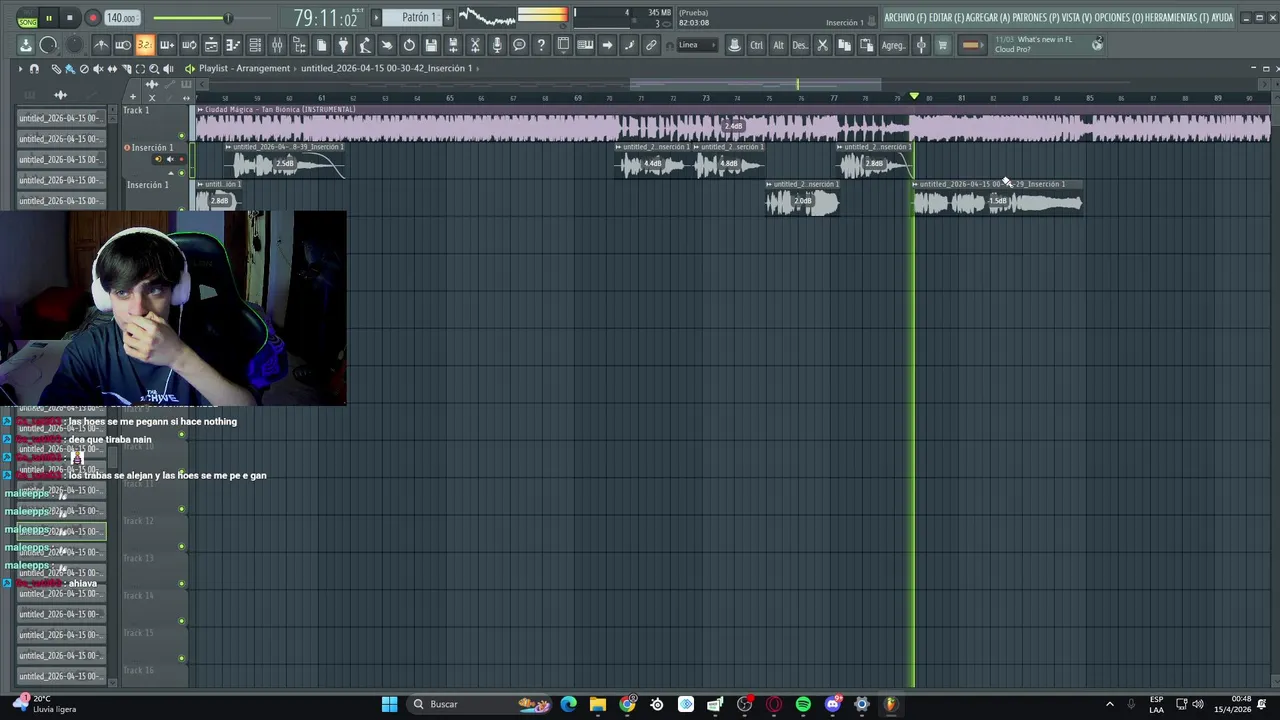This screenshot has height=720, width=1280.
Task: Toggle wait for input recording
Action: pyautogui.click(x=122, y=45)
